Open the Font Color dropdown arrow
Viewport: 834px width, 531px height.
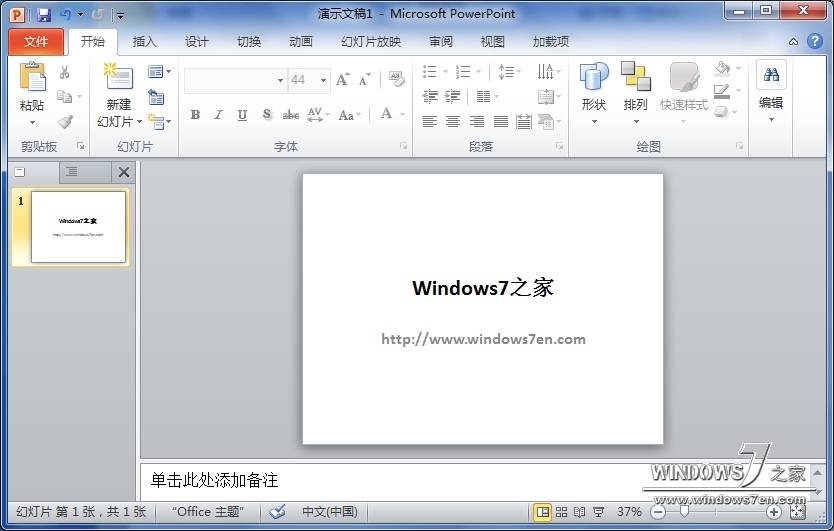[x=402, y=114]
